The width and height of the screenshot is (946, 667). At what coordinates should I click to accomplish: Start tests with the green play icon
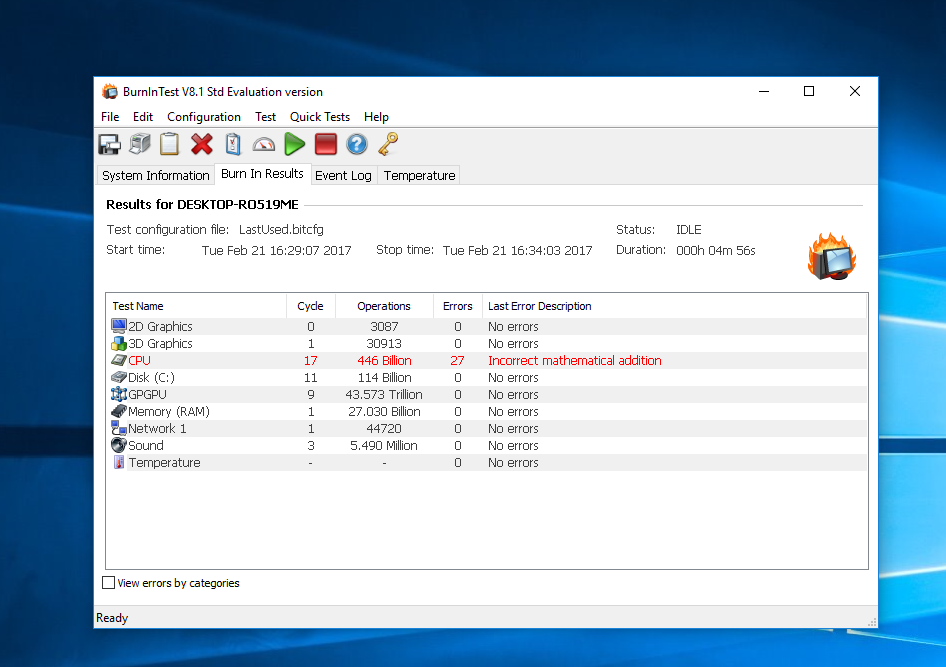(x=294, y=145)
